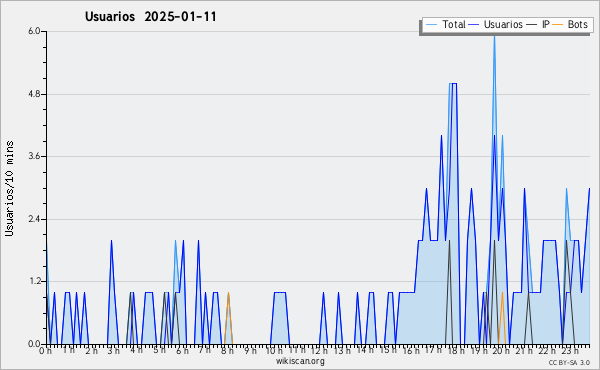Click the '15 h' x-axis label
600x370 pixels.
(388, 350)
